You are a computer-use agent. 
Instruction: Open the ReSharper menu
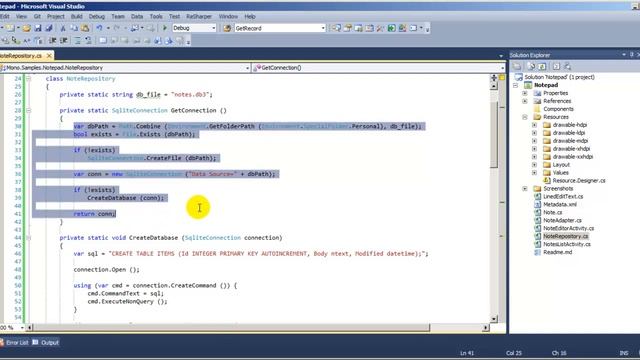(199, 16)
